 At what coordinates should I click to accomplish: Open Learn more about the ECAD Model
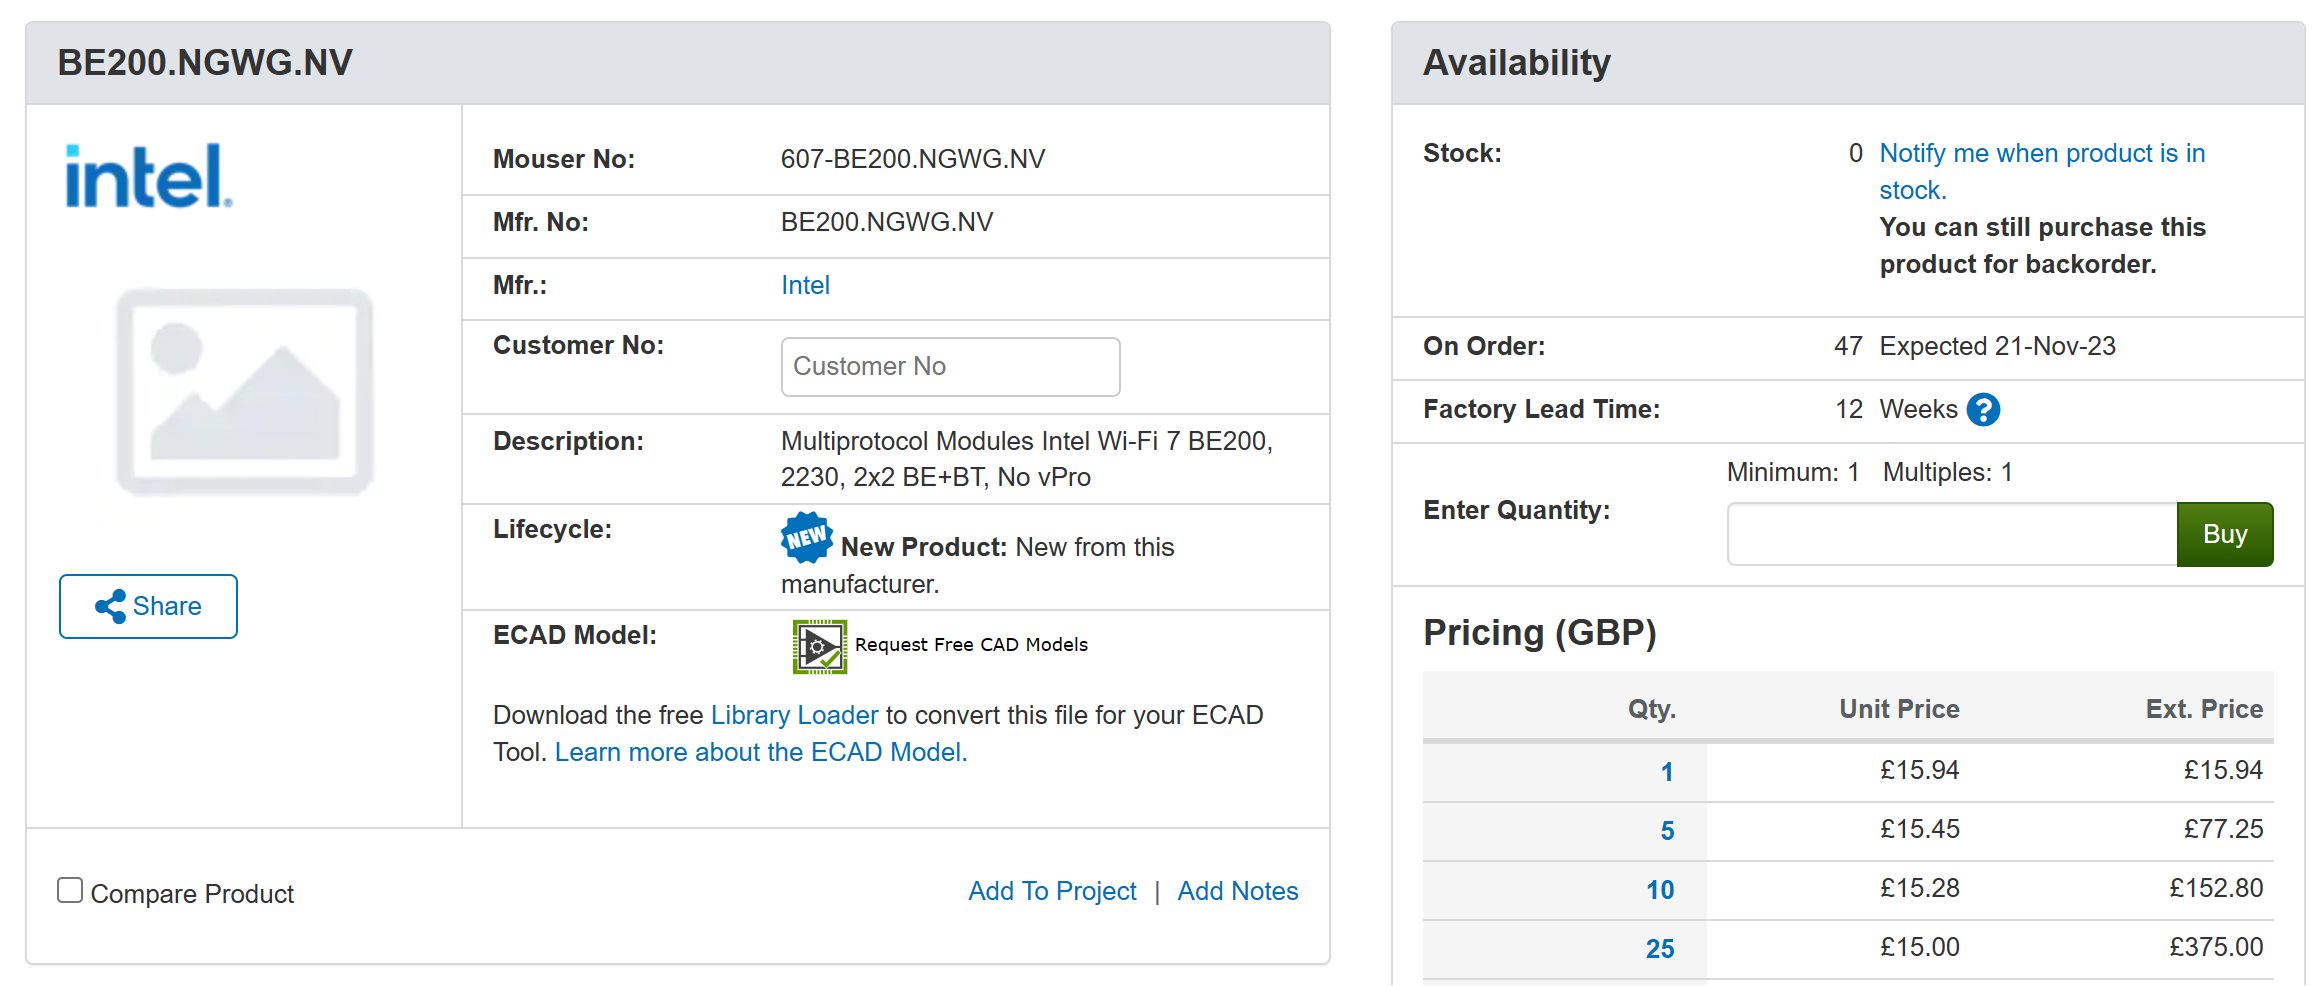click(760, 752)
